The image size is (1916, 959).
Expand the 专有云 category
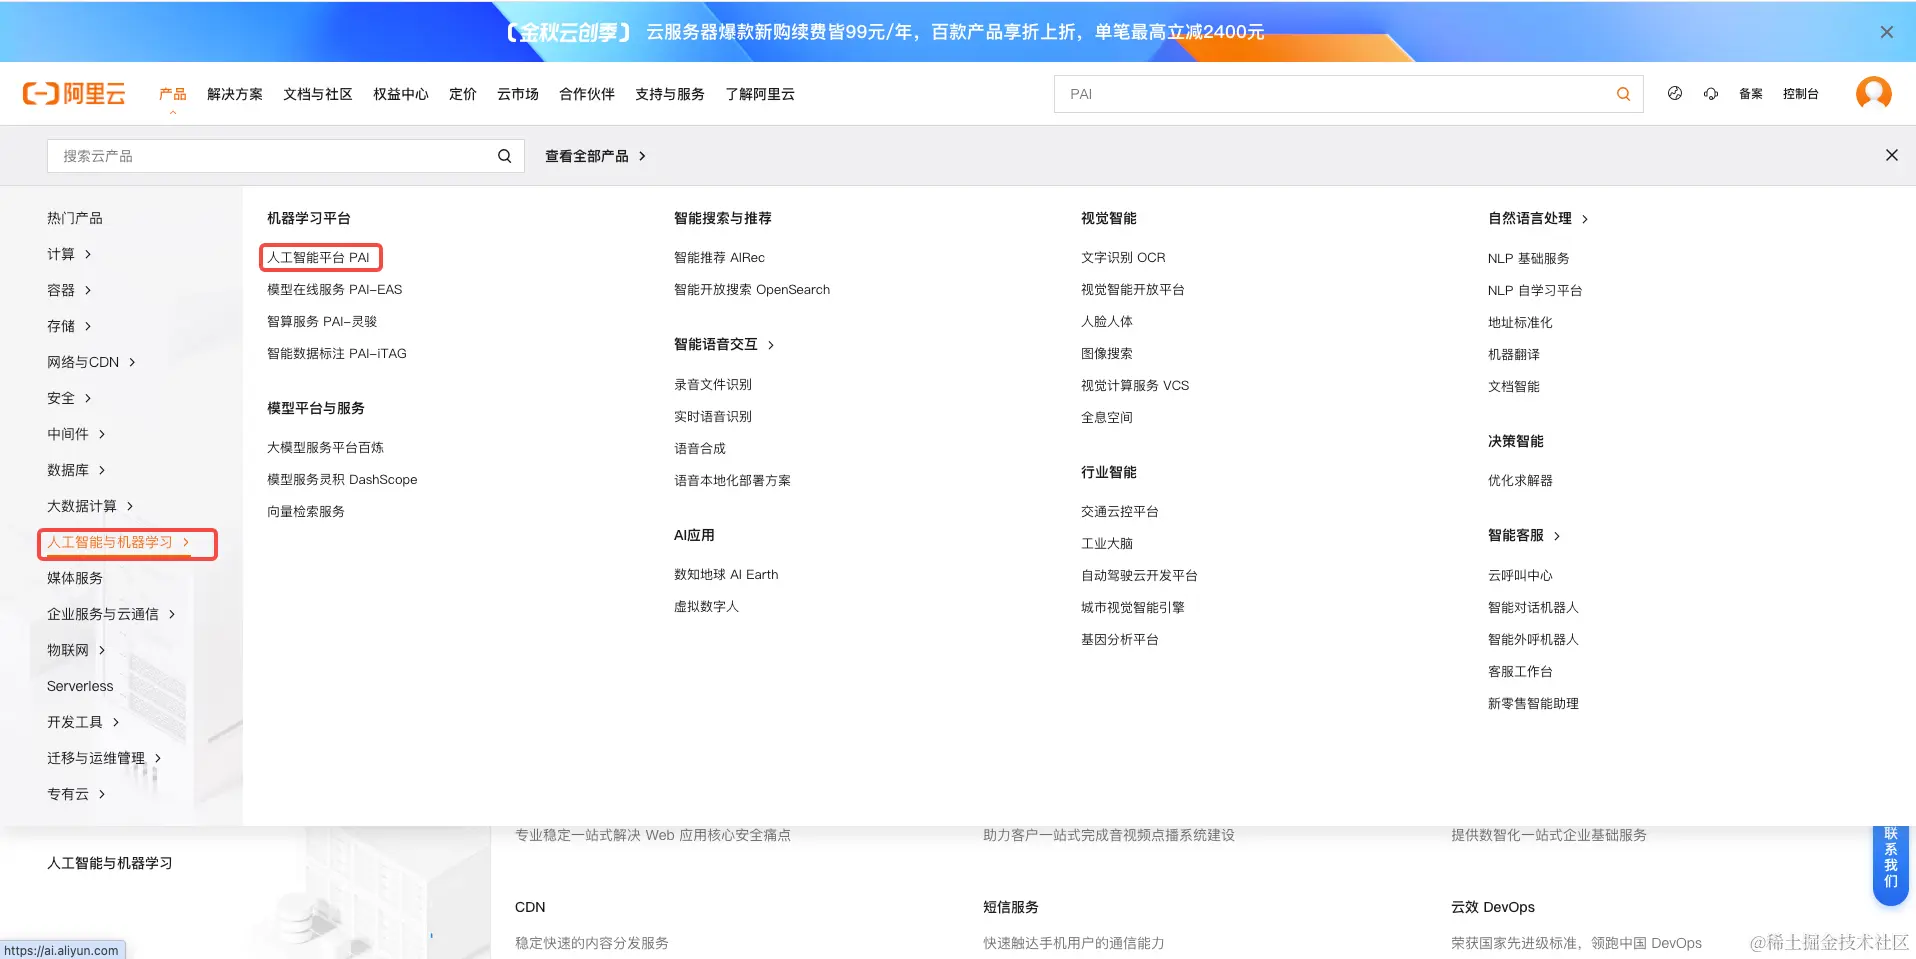(x=76, y=794)
